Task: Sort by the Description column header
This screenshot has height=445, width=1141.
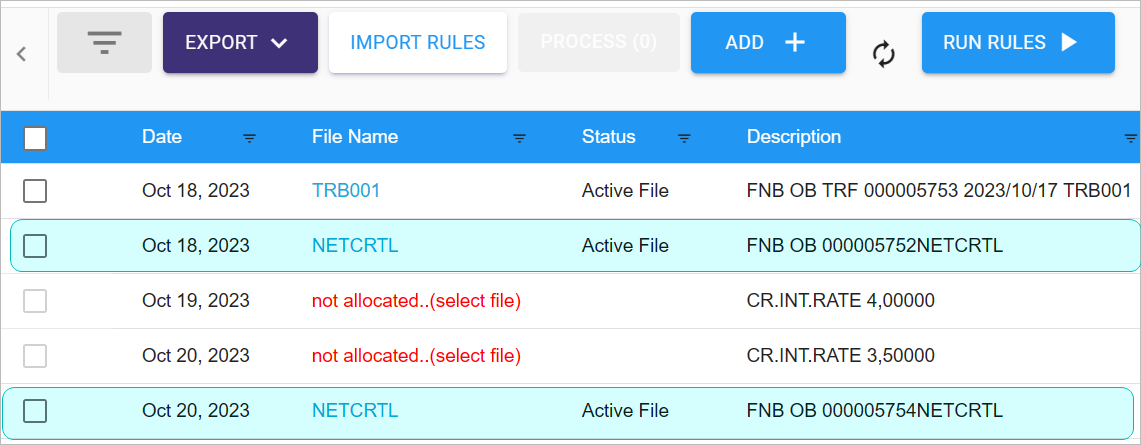Action: pos(794,137)
